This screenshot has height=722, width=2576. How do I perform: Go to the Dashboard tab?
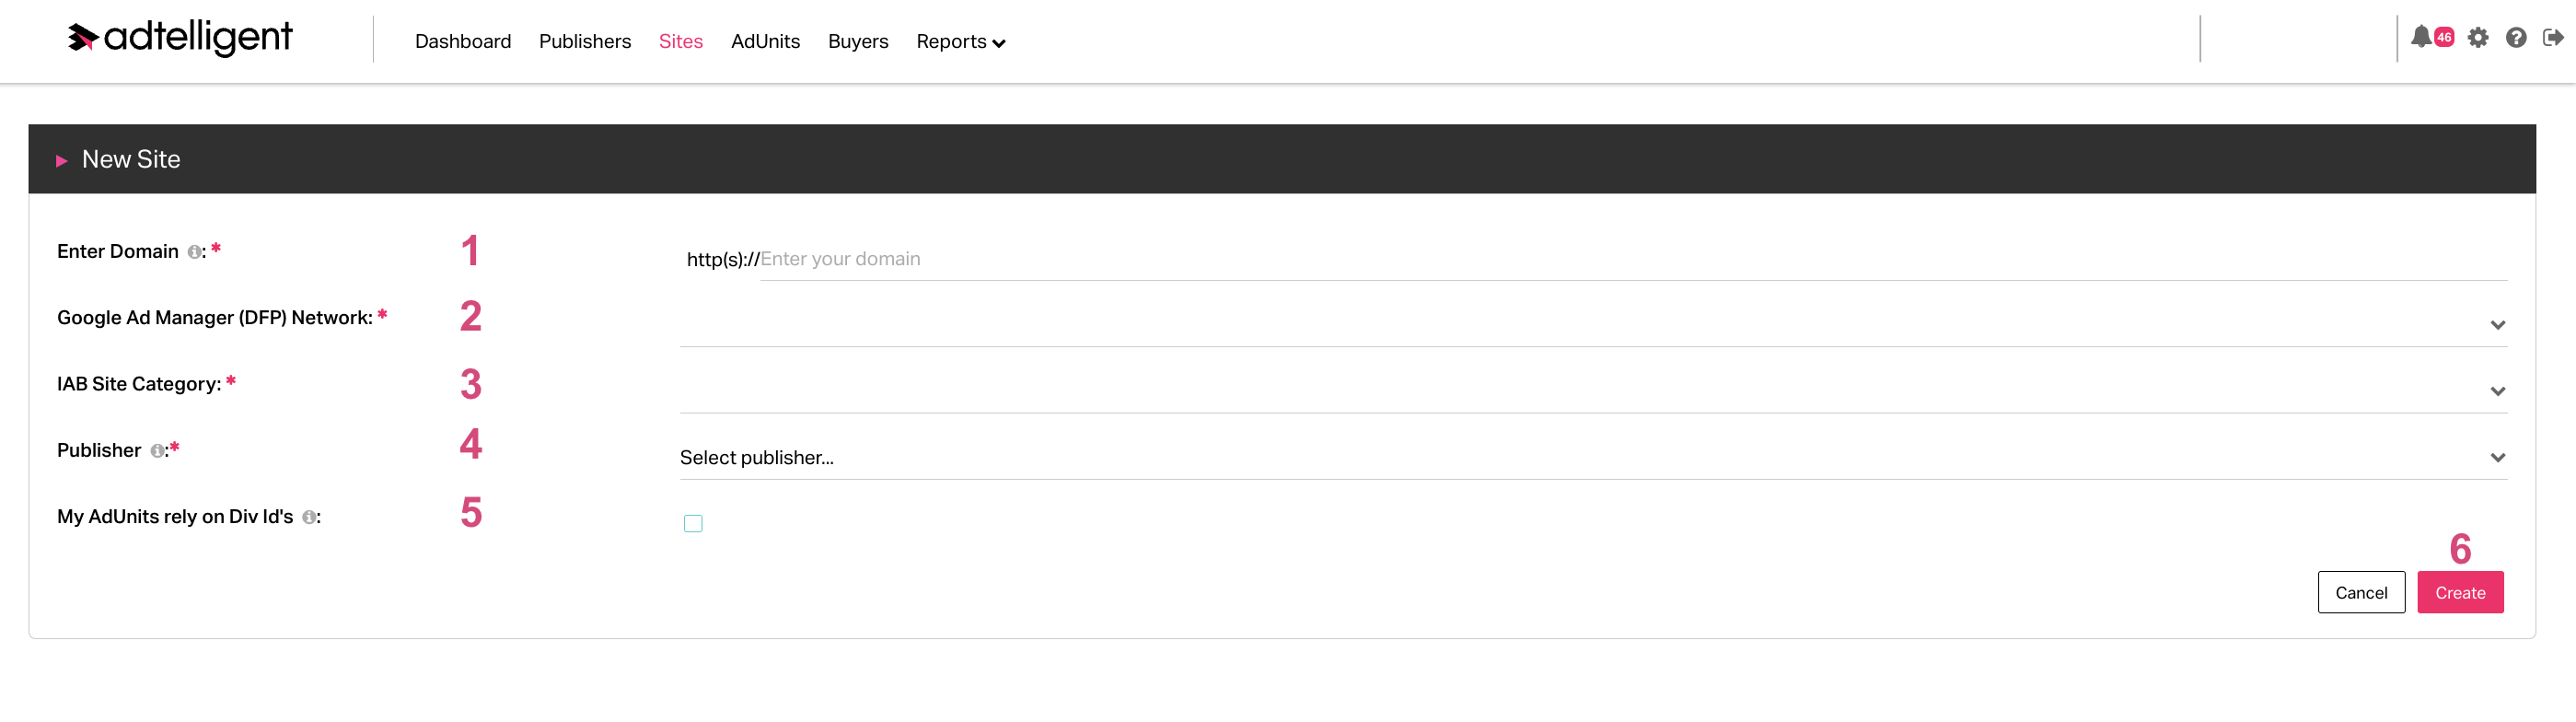tap(463, 42)
